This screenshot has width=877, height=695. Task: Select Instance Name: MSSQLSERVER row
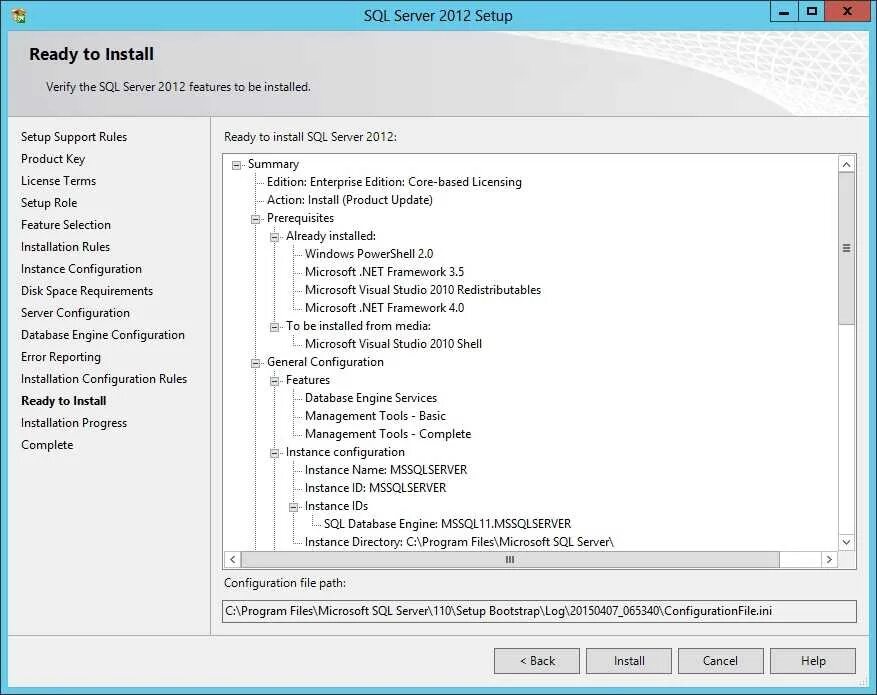[x=386, y=470]
